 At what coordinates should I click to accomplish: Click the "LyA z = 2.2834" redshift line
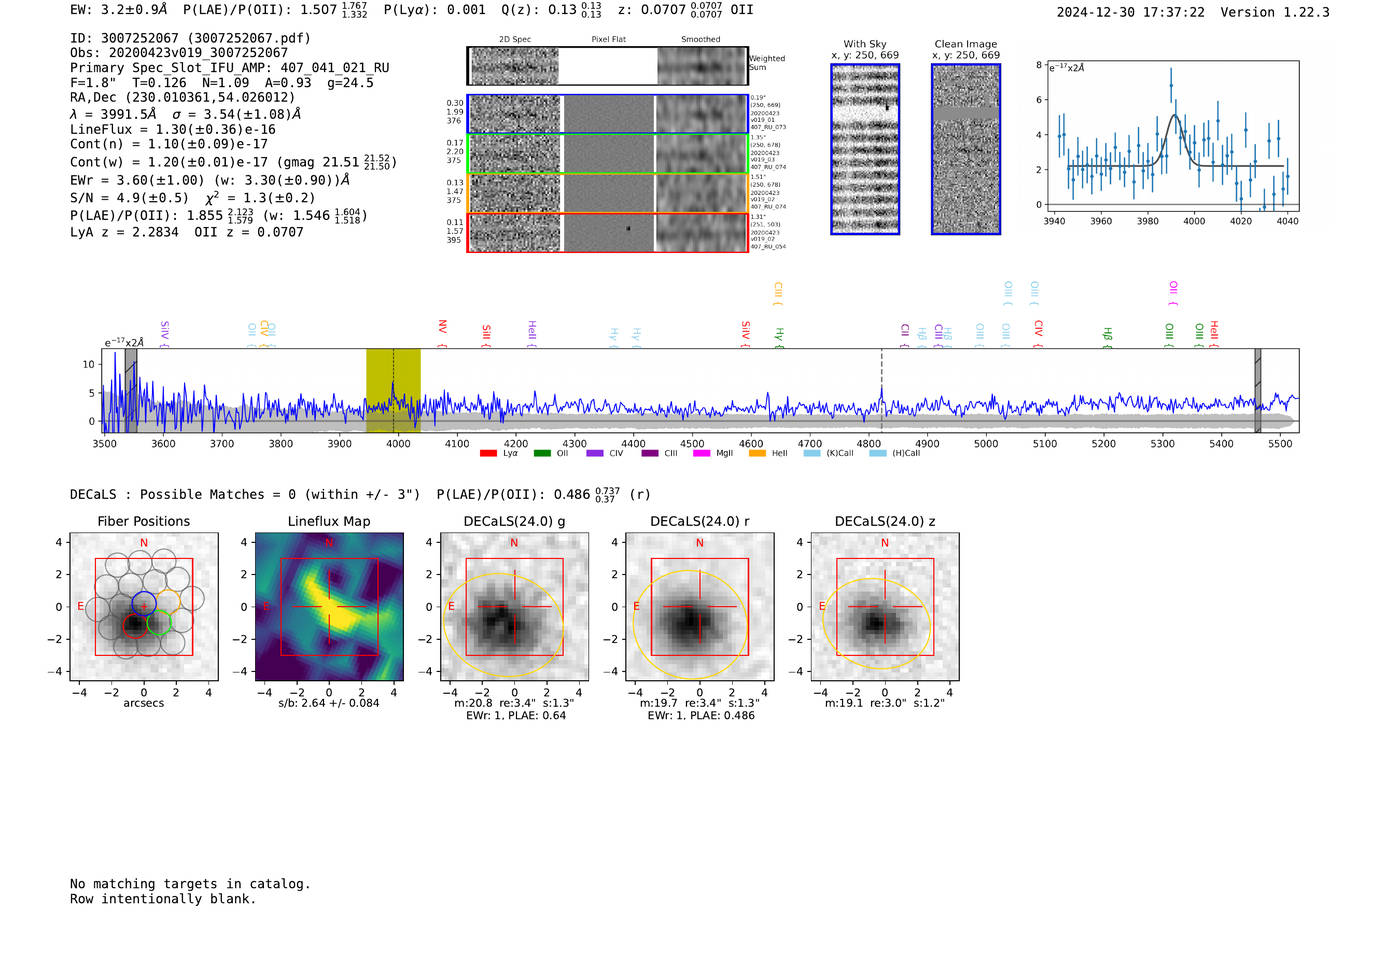[124, 232]
